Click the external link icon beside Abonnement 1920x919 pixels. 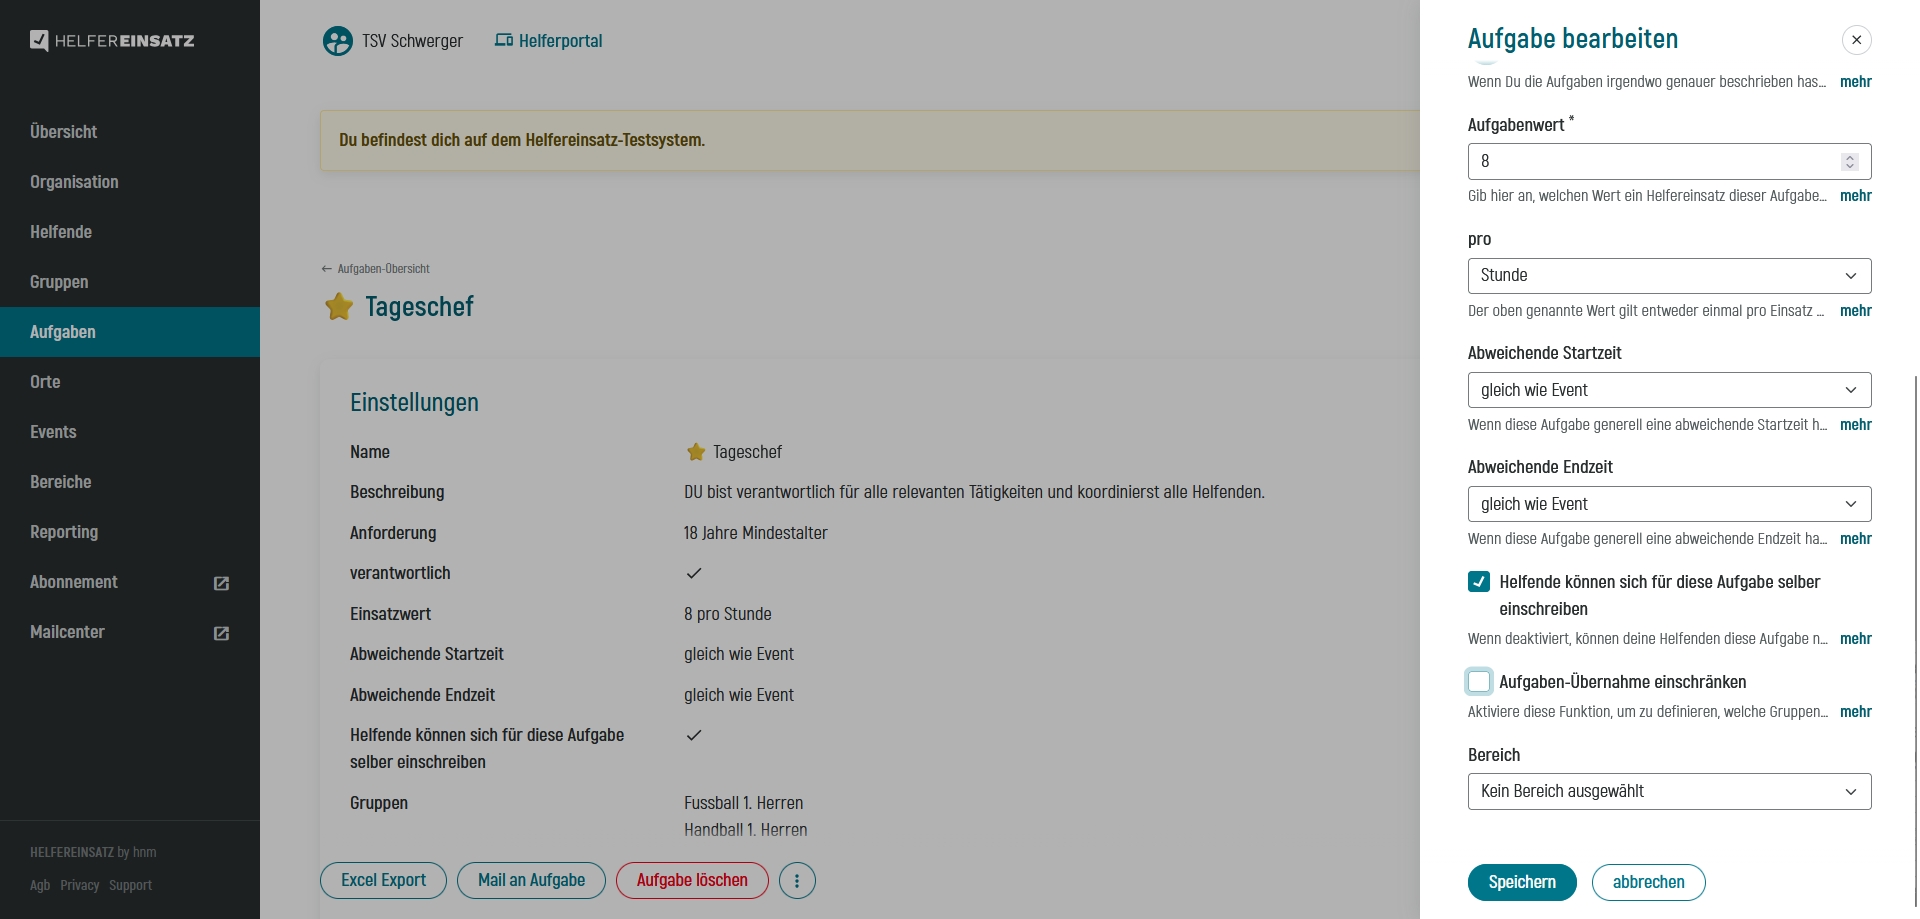tap(221, 583)
